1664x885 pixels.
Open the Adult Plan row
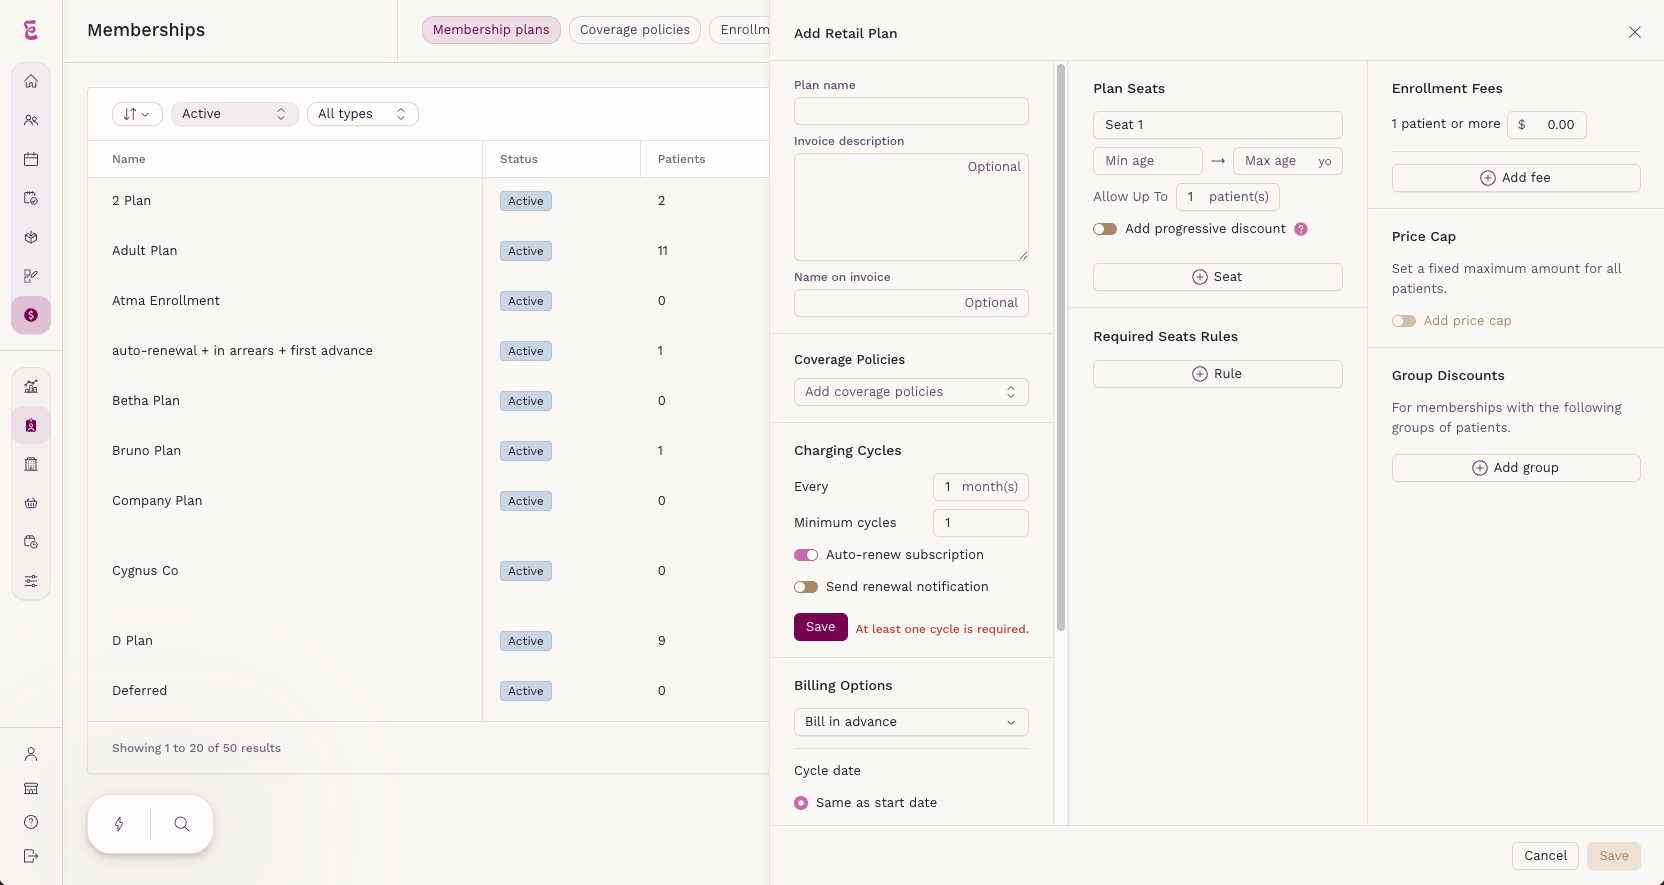coord(428,251)
